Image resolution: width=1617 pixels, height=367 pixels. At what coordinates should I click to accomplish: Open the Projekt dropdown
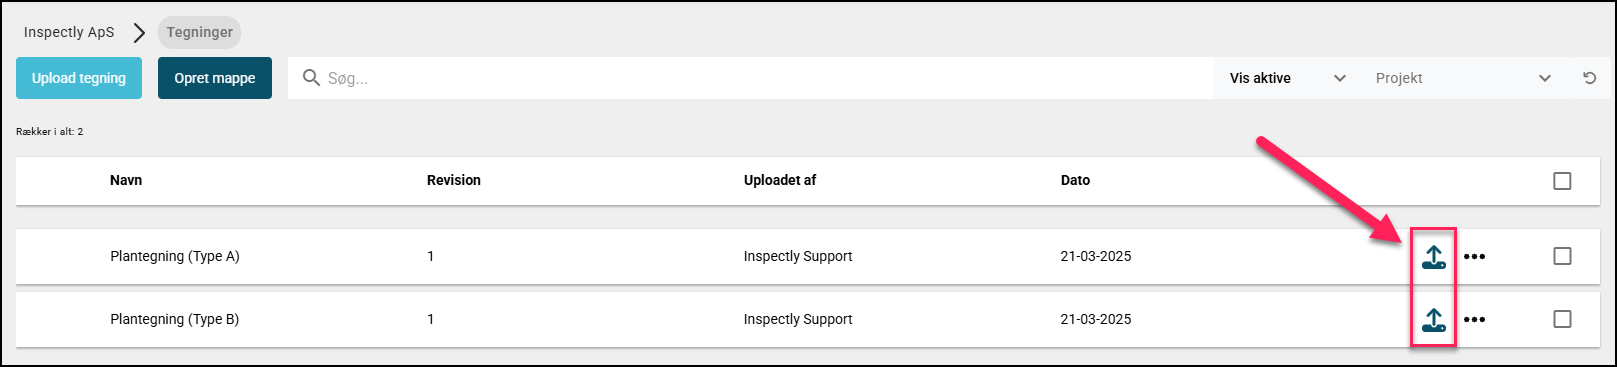pyautogui.click(x=1463, y=78)
